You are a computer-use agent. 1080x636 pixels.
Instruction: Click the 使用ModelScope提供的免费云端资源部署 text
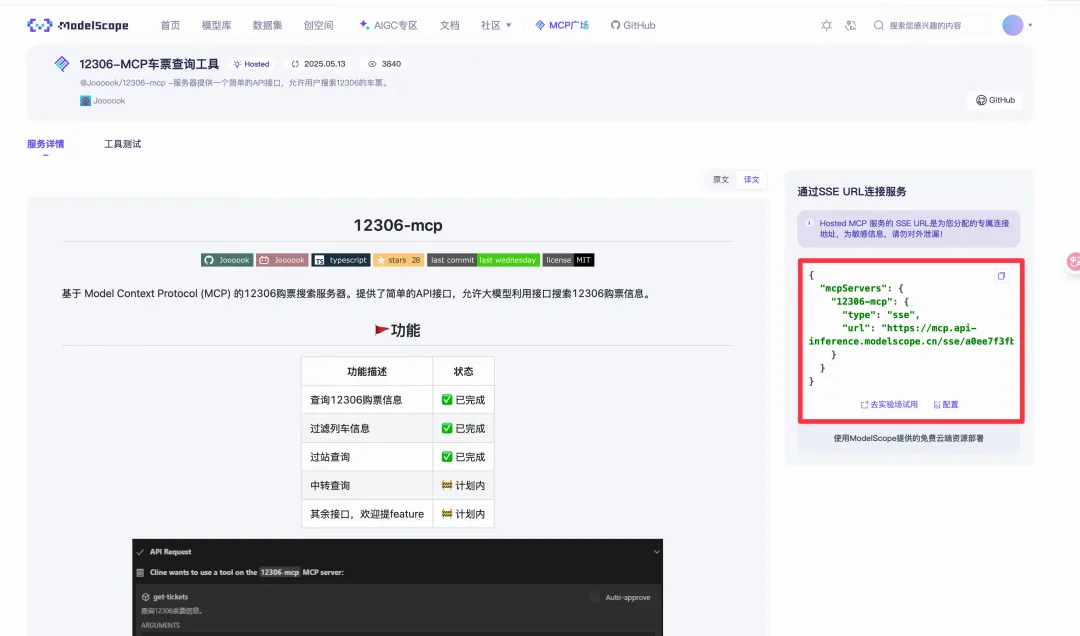[908, 438]
